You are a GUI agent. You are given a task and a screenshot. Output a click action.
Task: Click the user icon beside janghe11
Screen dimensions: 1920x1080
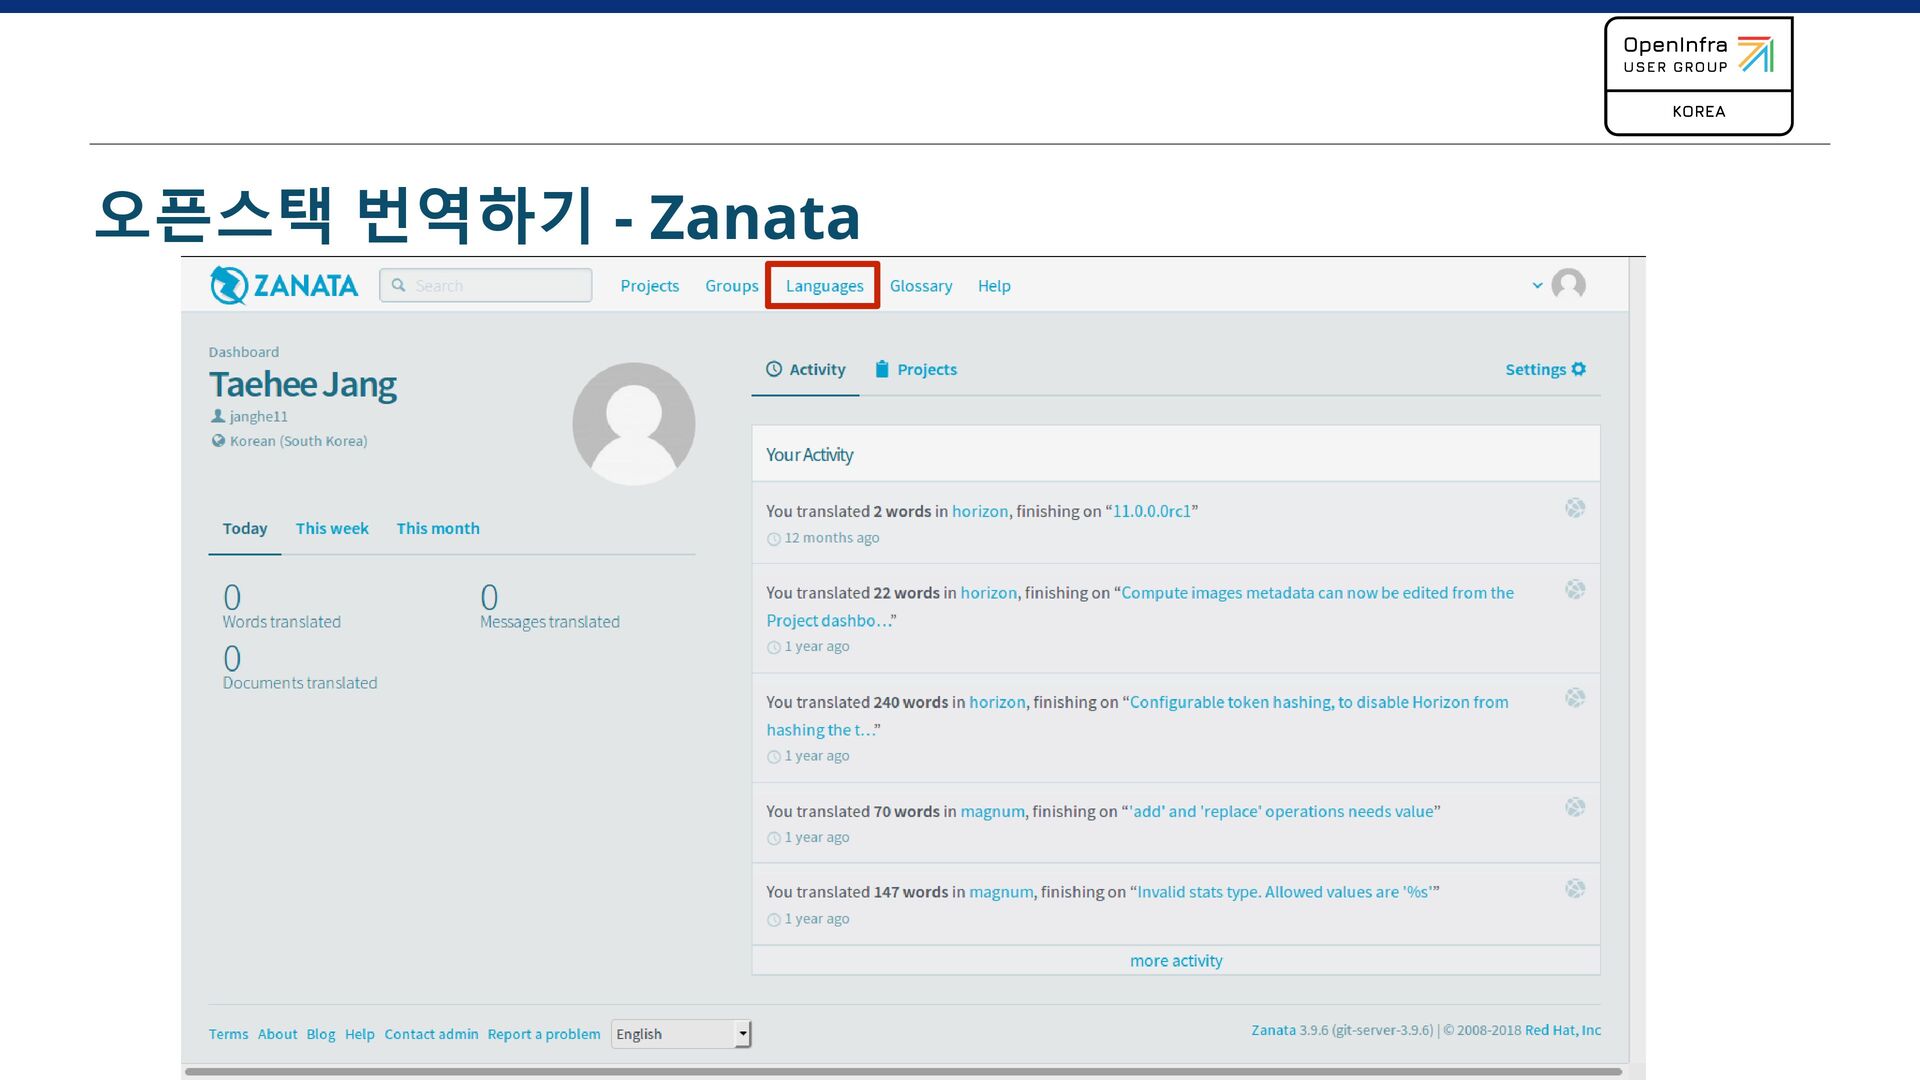217,416
